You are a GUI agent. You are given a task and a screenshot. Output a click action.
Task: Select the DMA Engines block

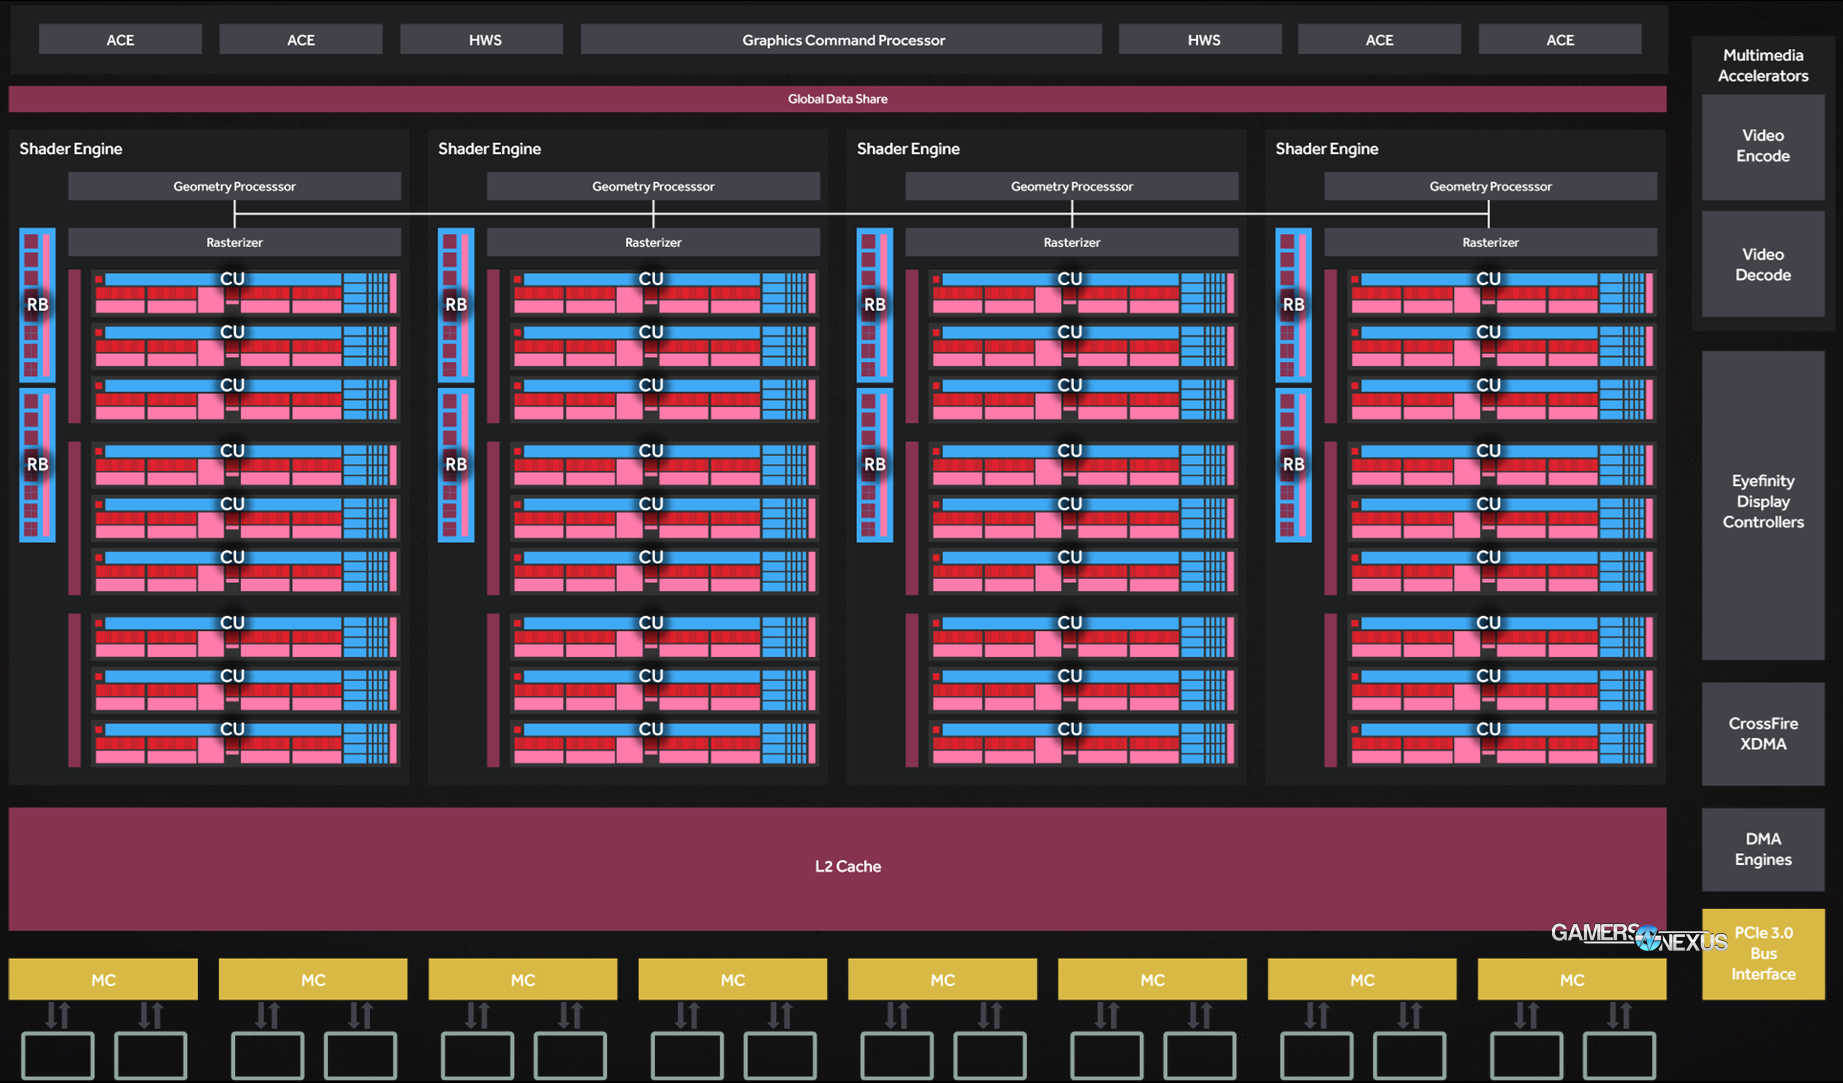coord(1762,849)
